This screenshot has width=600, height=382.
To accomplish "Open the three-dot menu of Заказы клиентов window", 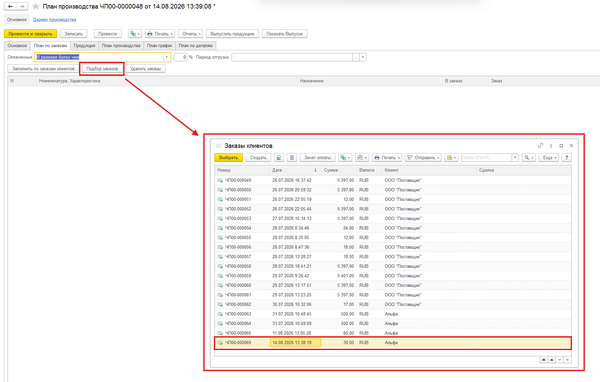I will tap(551, 145).
